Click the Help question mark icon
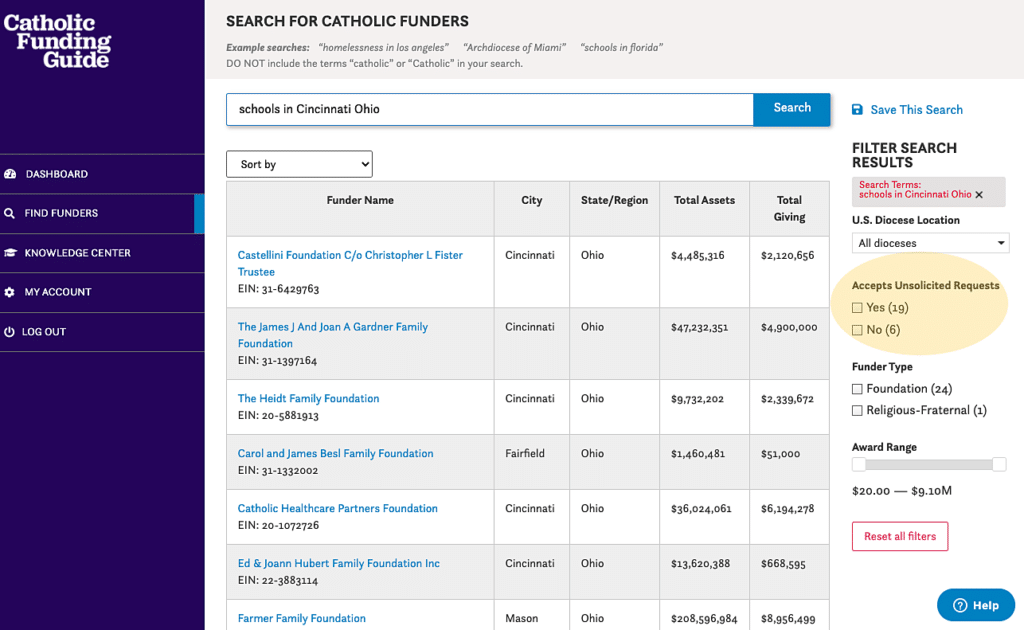This screenshot has height=630, width=1024. tap(960, 605)
